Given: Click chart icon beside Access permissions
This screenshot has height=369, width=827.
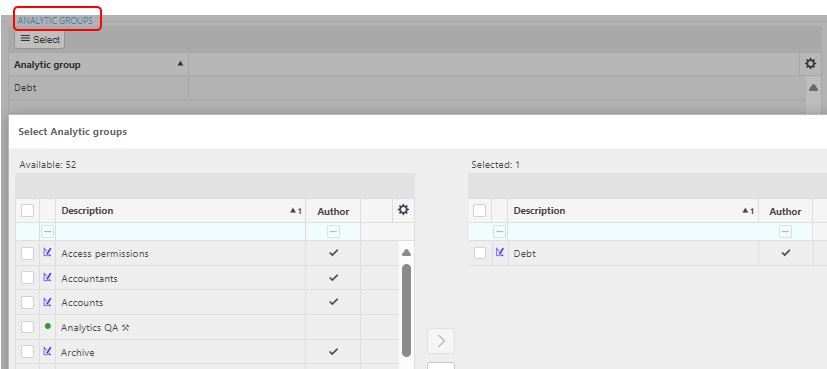Looking at the screenshot, I should [47, 253].
